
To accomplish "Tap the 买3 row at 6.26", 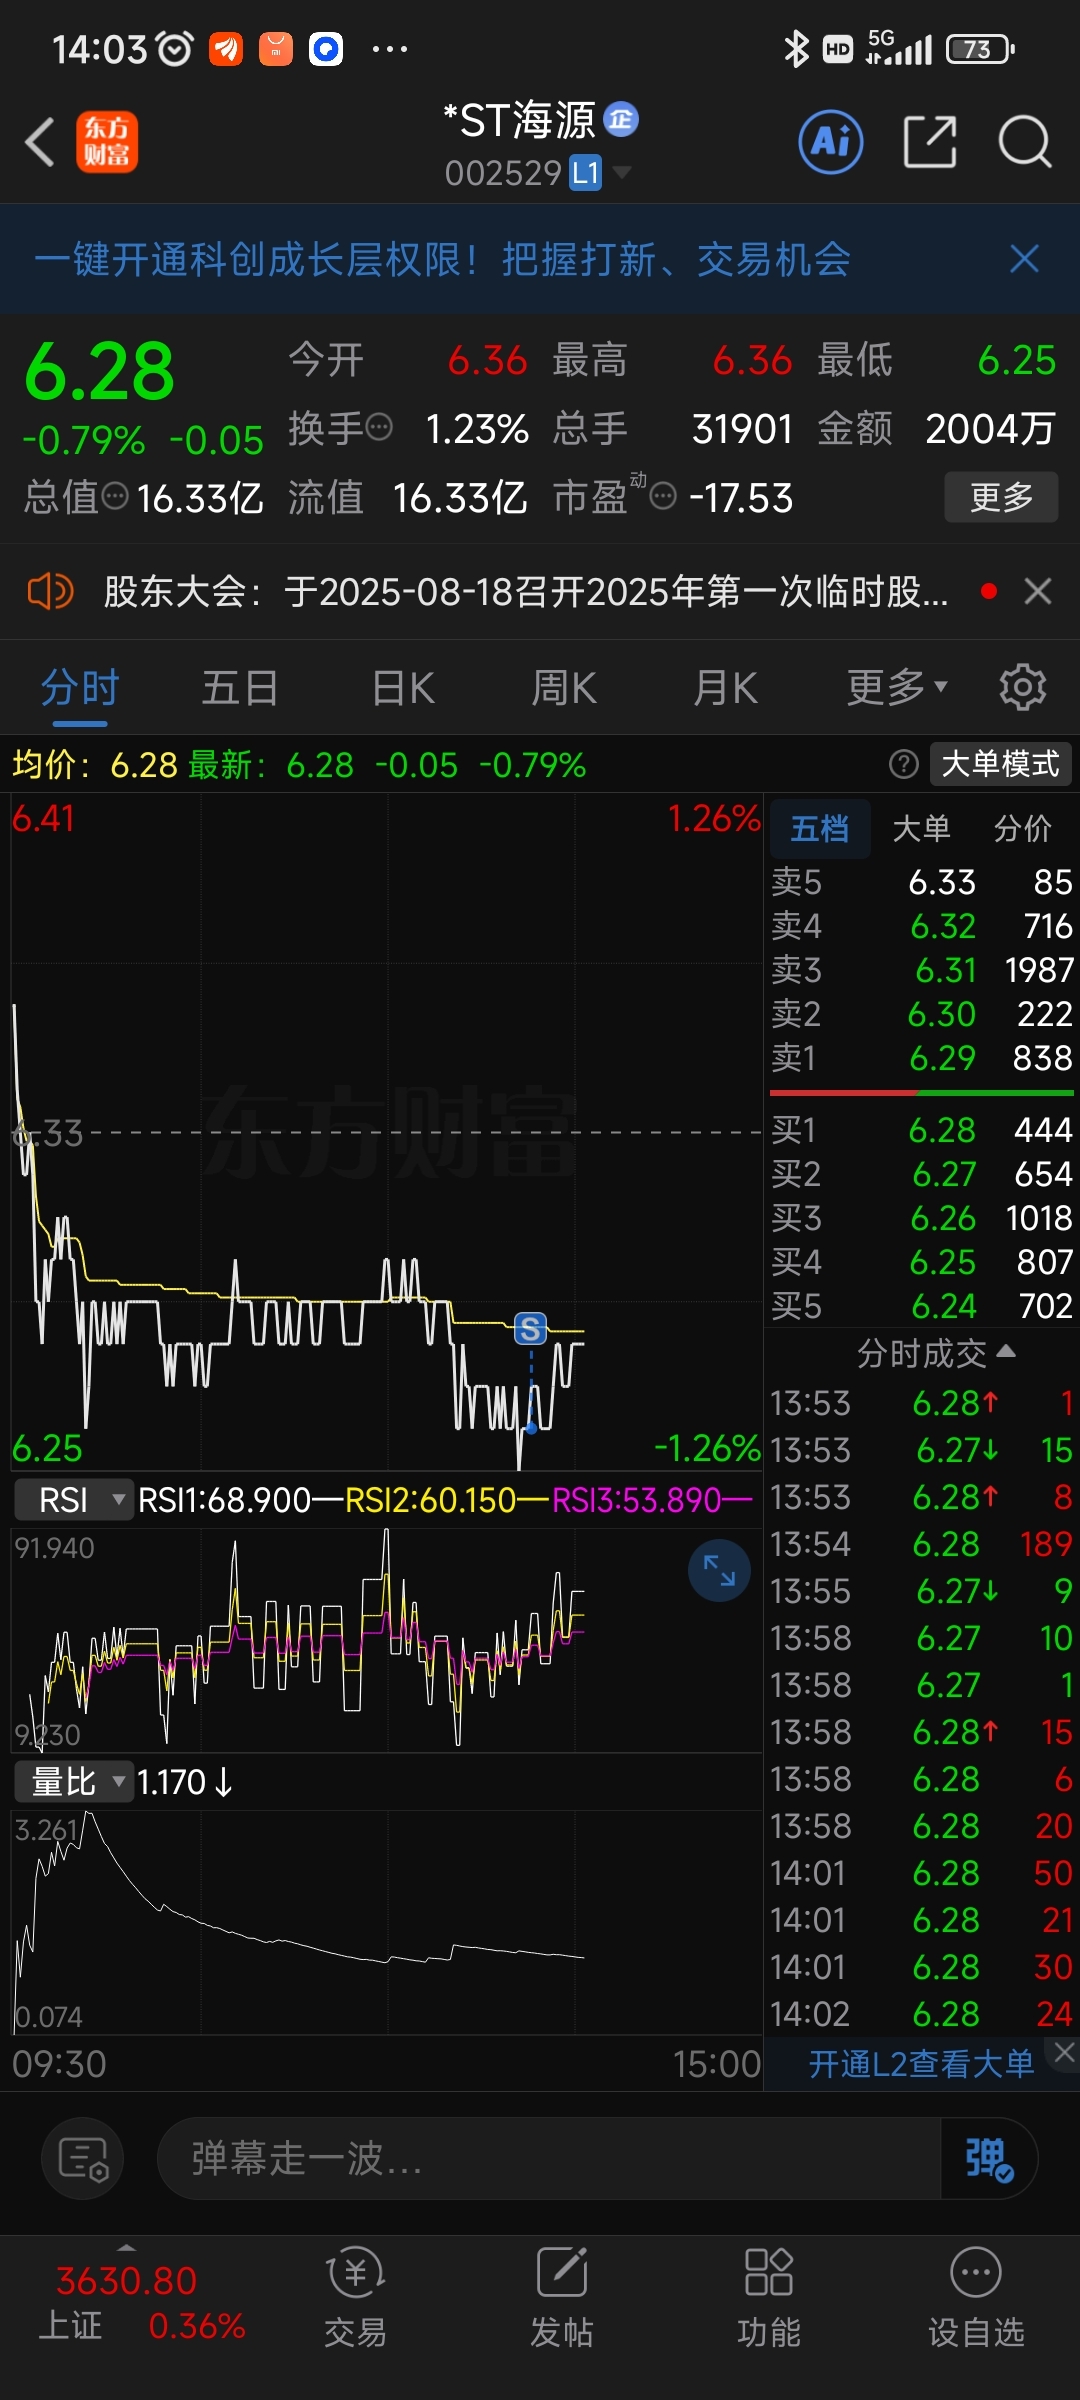I will (922, 1218).
